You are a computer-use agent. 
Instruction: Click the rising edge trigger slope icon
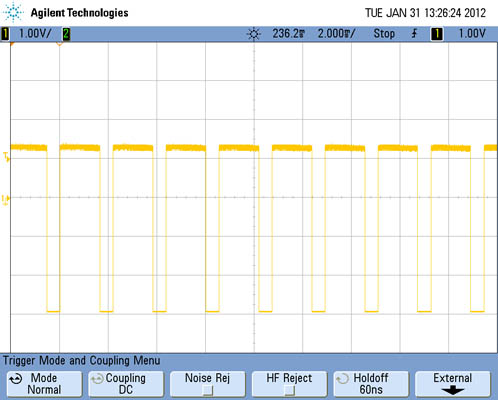[x=414, y=34]
